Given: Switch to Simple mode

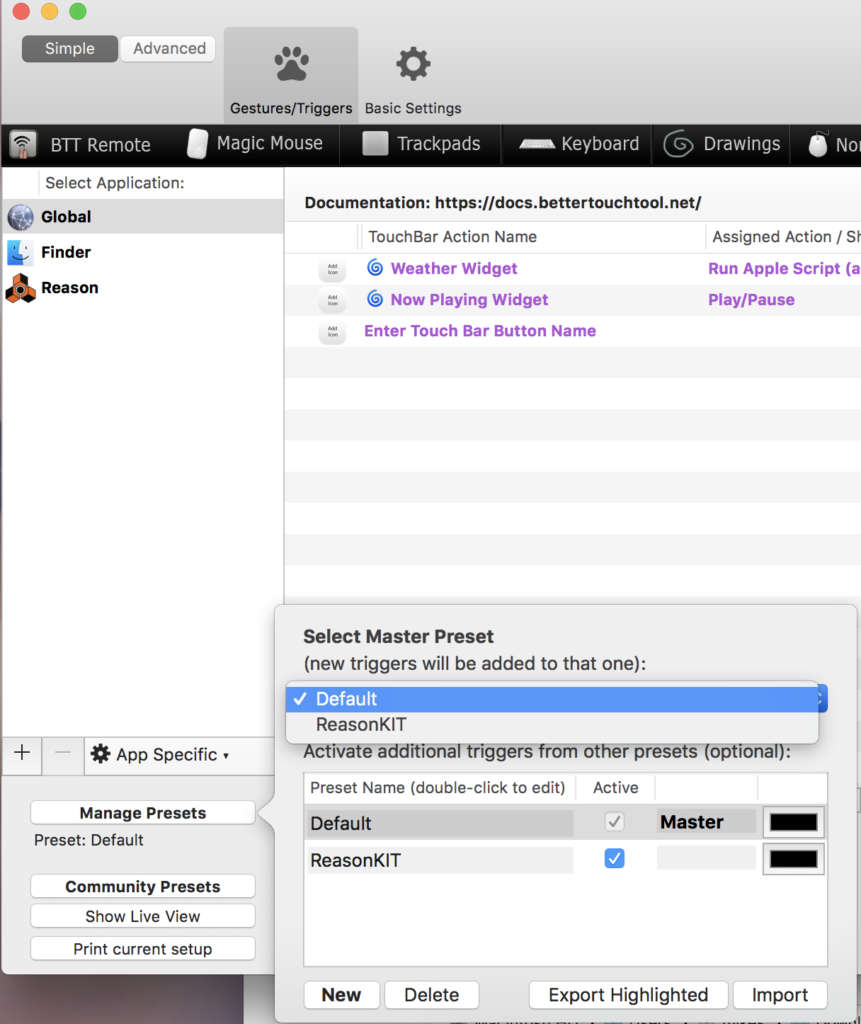Looking at the screenshot, I should [70, 49].
